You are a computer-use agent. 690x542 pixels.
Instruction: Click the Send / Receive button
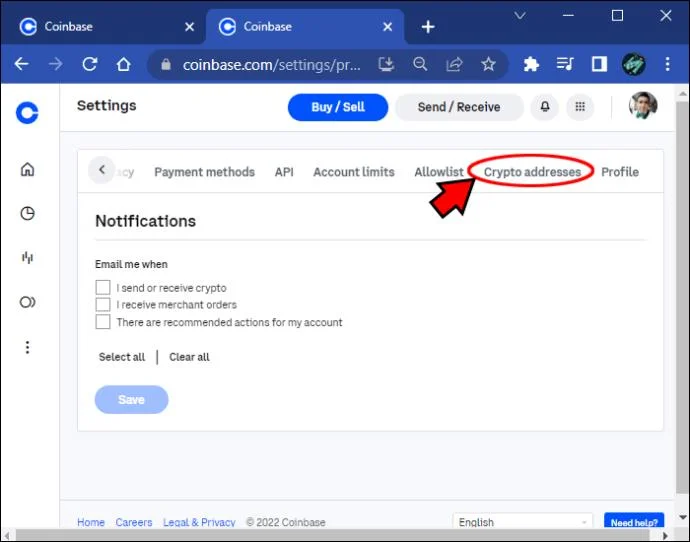459,107
